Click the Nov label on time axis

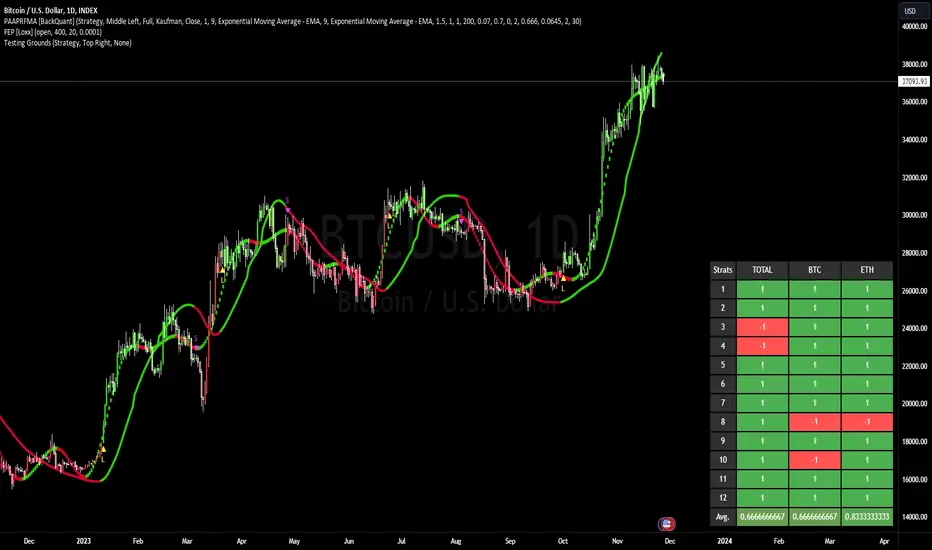pyautogui.click(x=617, y=541)
